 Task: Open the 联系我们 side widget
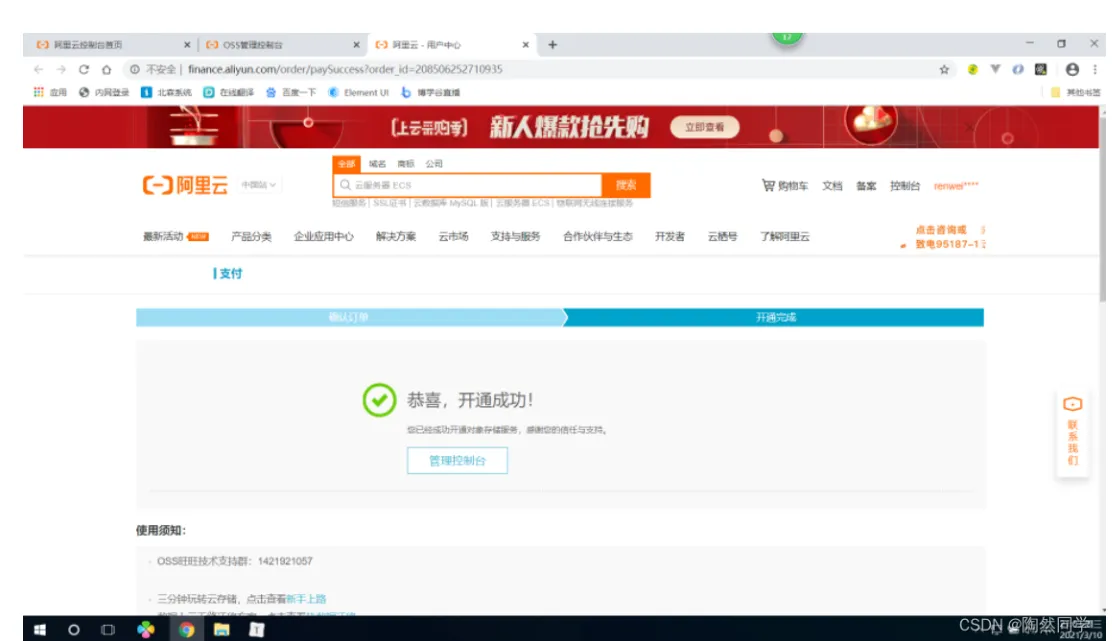1072,430
